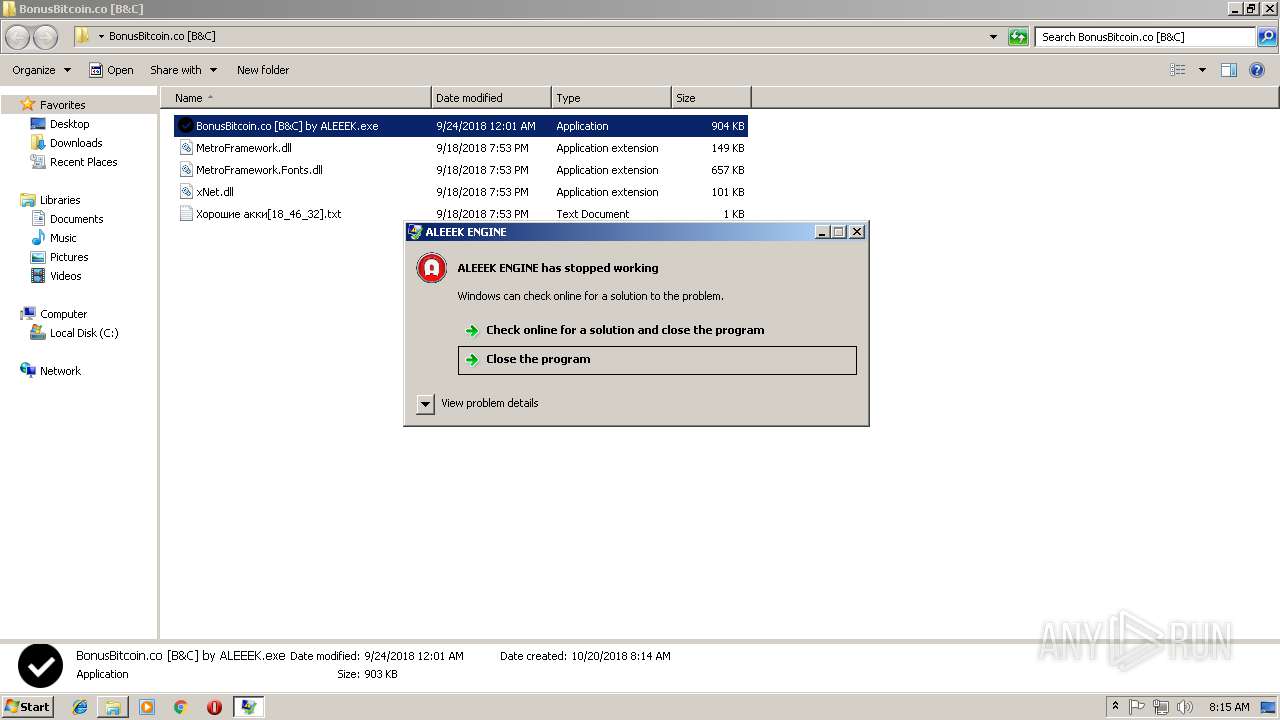The height and width of the screenshot is (720, 1280).
Task: Toggle the preview pane
Action: pos(1229,70)
